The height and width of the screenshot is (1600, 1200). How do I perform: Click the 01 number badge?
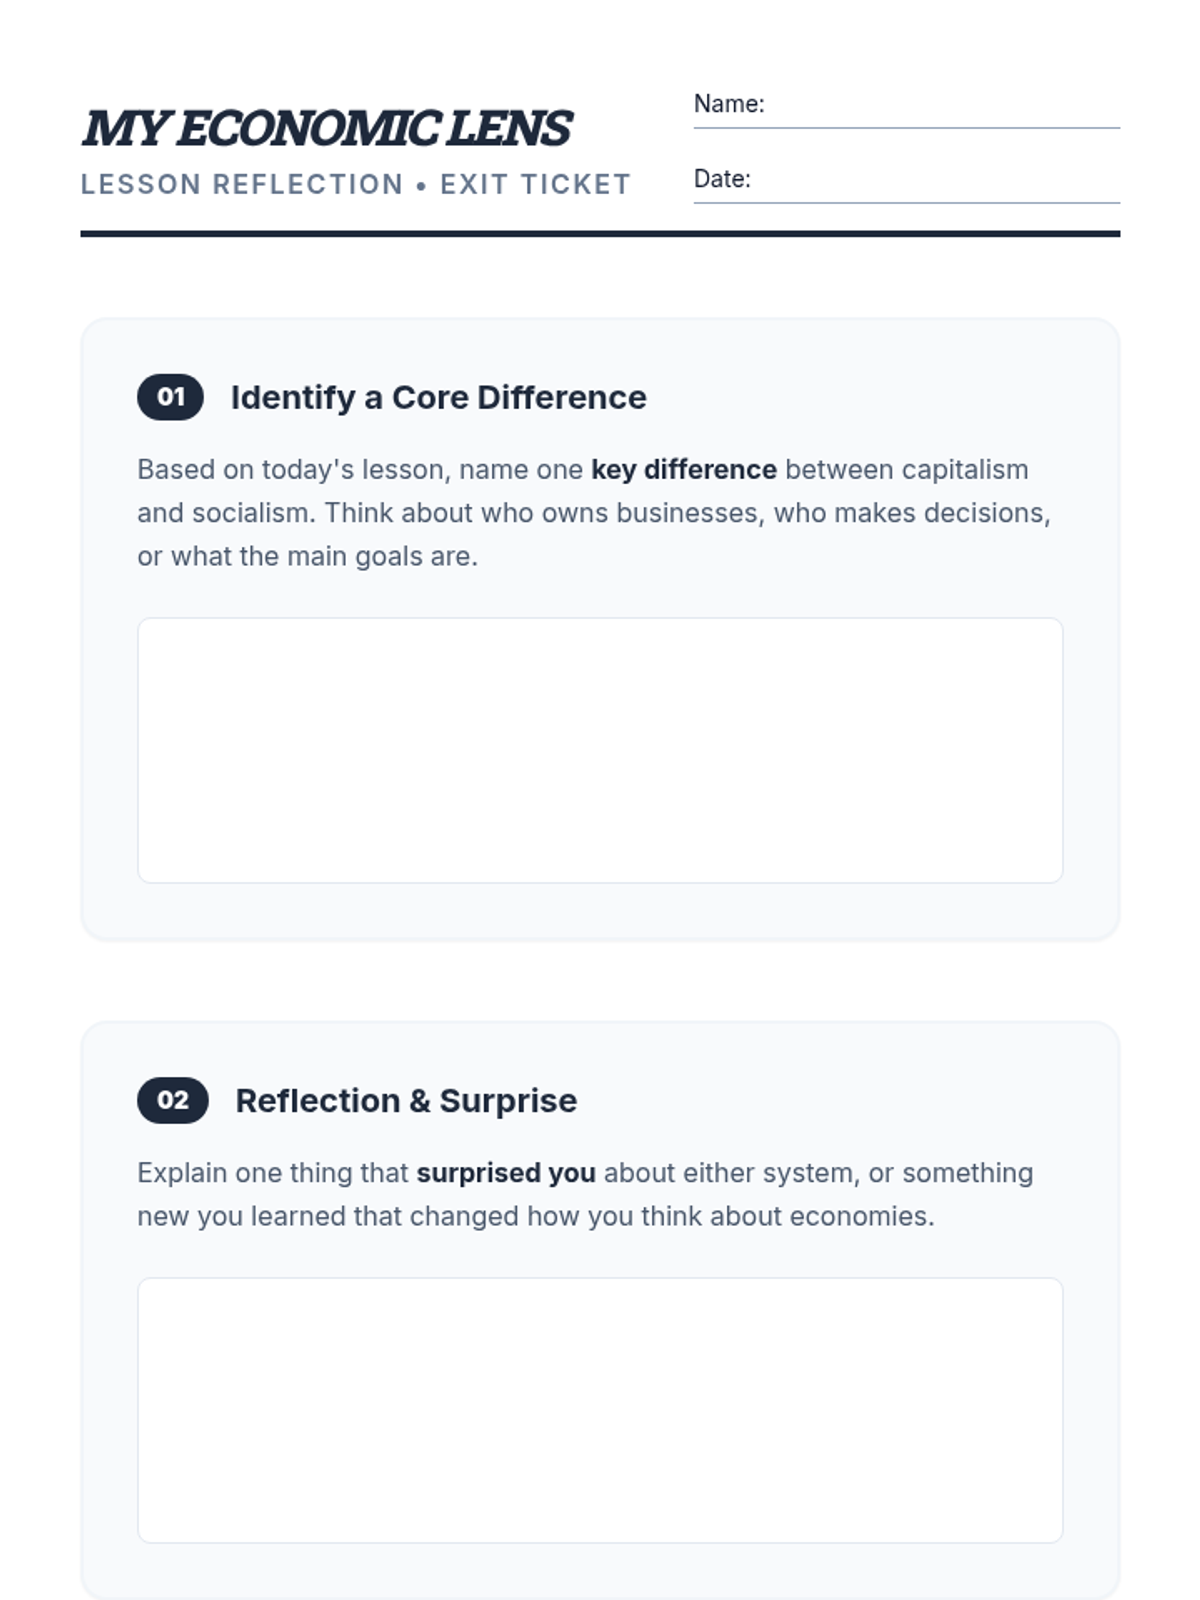(x=170, y=397)
